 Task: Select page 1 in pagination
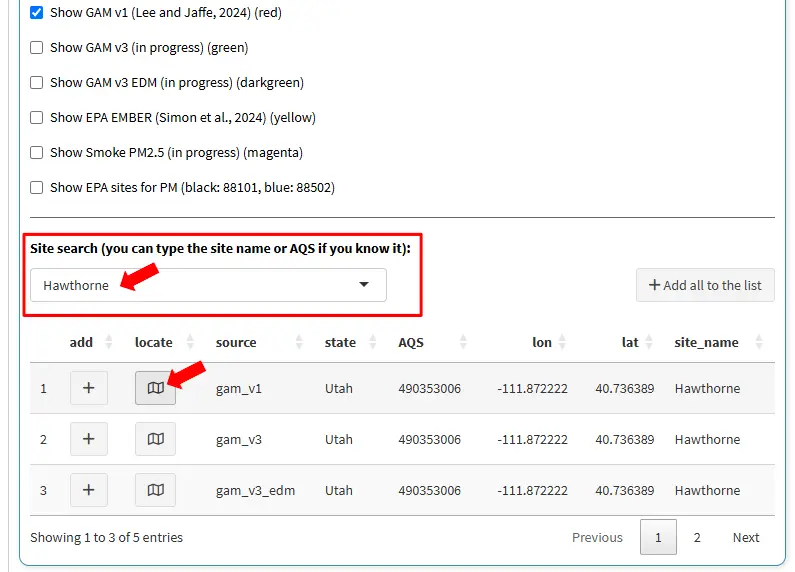click(658, 537)
